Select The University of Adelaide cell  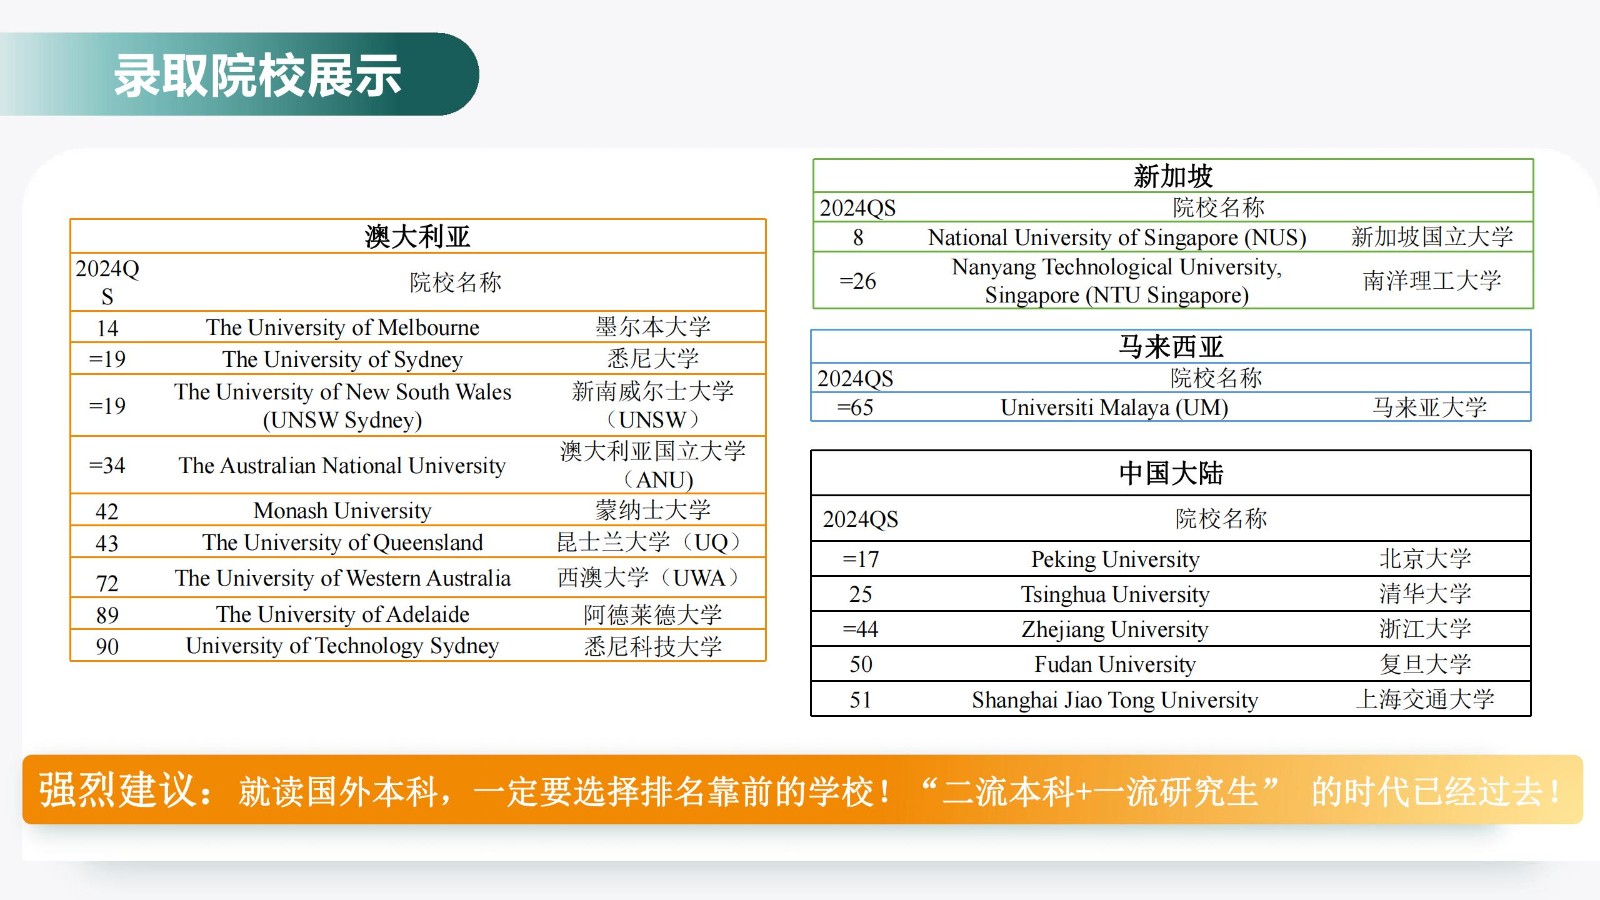click(343, 614)
